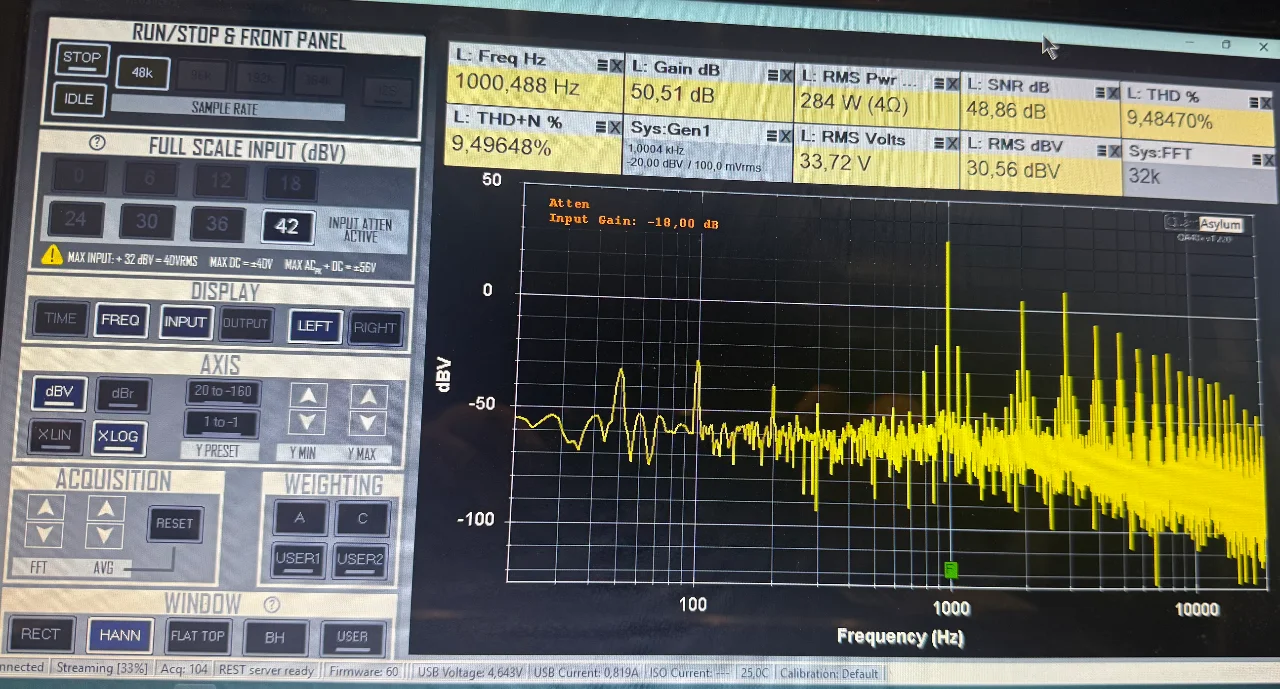The width and height of the screenshot is (1280, 689).
Task: Increase Y MAX with the up arrow
Action: [x=369, y=397]
